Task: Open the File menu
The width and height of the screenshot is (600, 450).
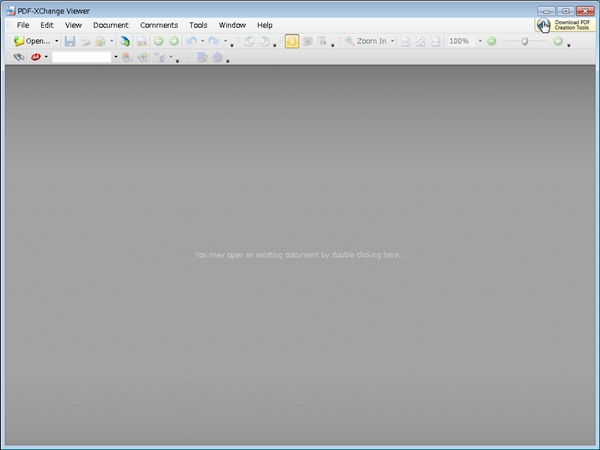Action: click(23, 25)
